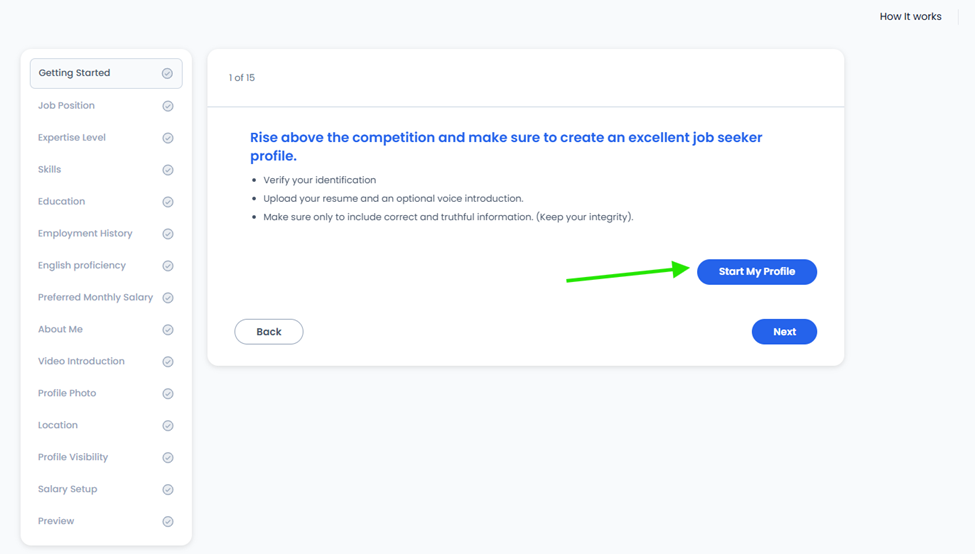The height and width of the screenshot is (554, 975).
Task: Click the checkmark icon beside English proficiency
Action: point(168,266)
